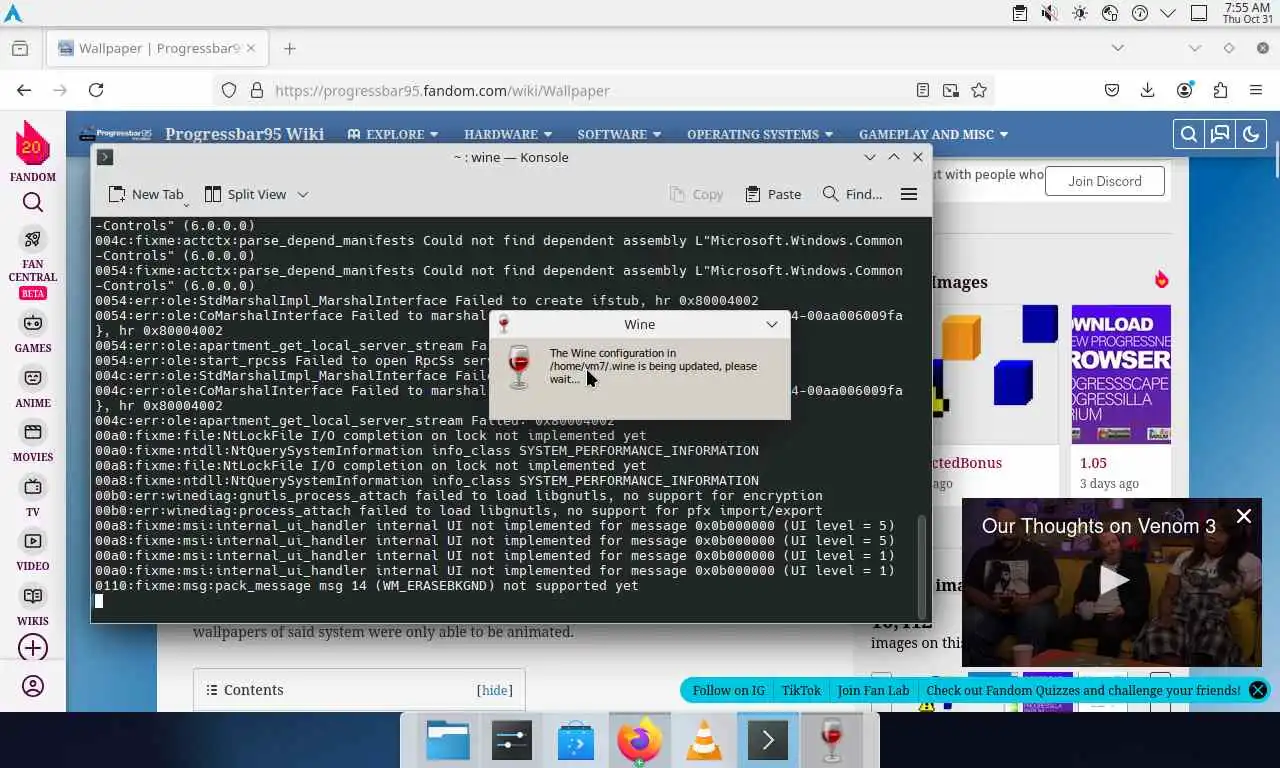This screenshot has height=768, width=1280.
Task: Click New Tab in Konsole toolbar
Action: 146,194
